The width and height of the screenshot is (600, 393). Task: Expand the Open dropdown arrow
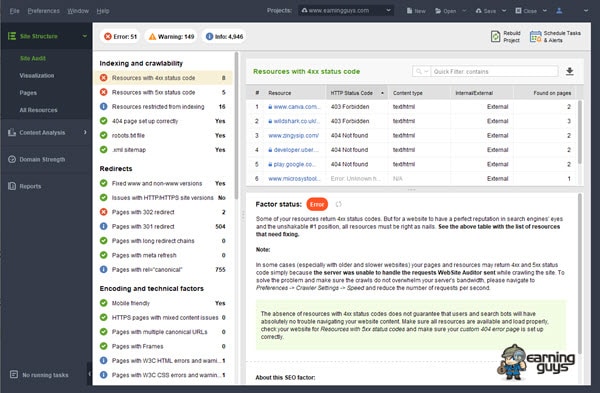click(x=464, y=11)
